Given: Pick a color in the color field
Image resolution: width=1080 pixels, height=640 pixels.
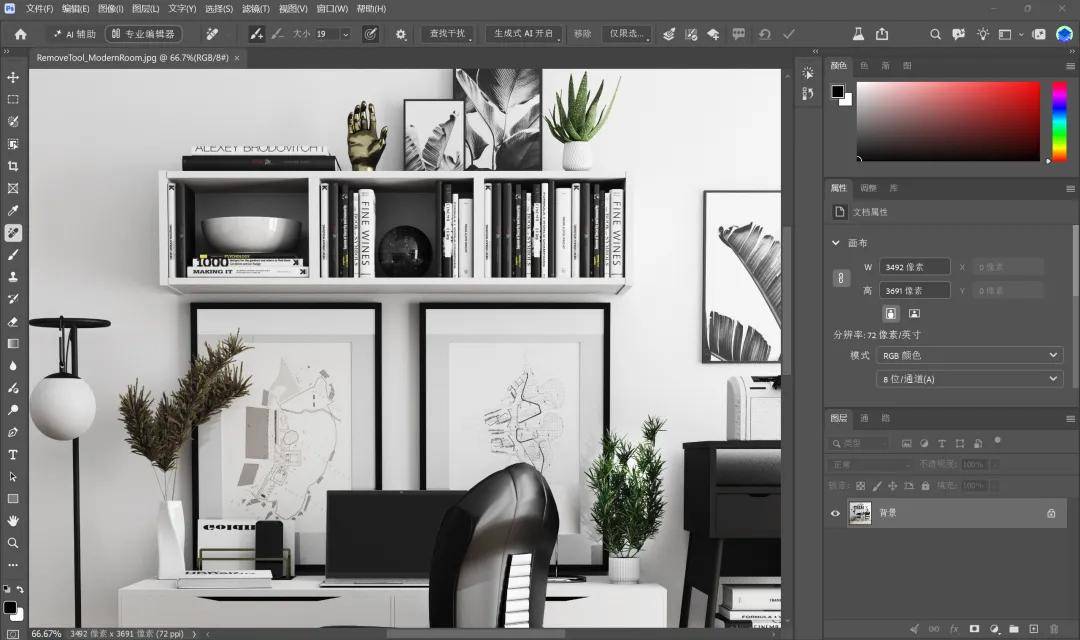Looking at the screenshot, I should [948, 122].
